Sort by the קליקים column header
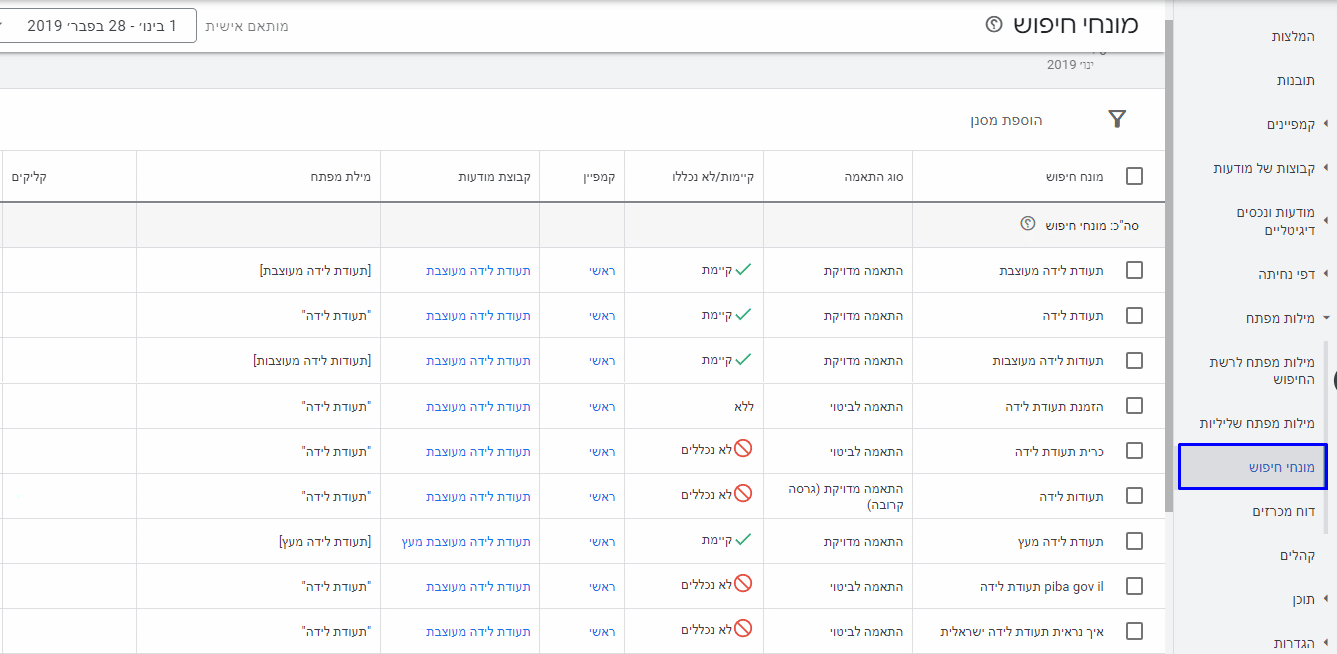The width and height of the screenshot is (1337, 654). point(29,176)
